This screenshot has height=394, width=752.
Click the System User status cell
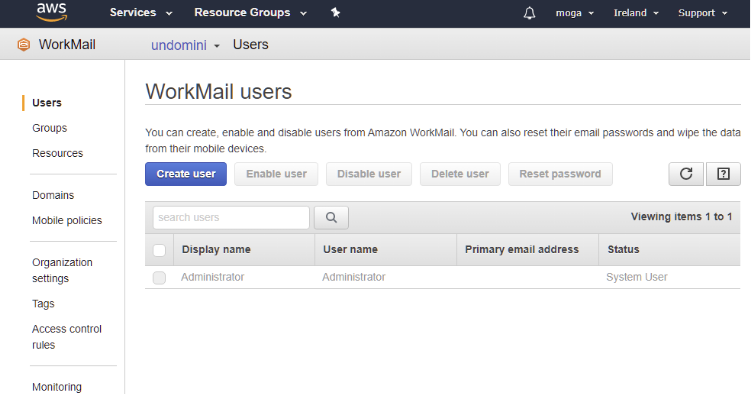(637, 277)
